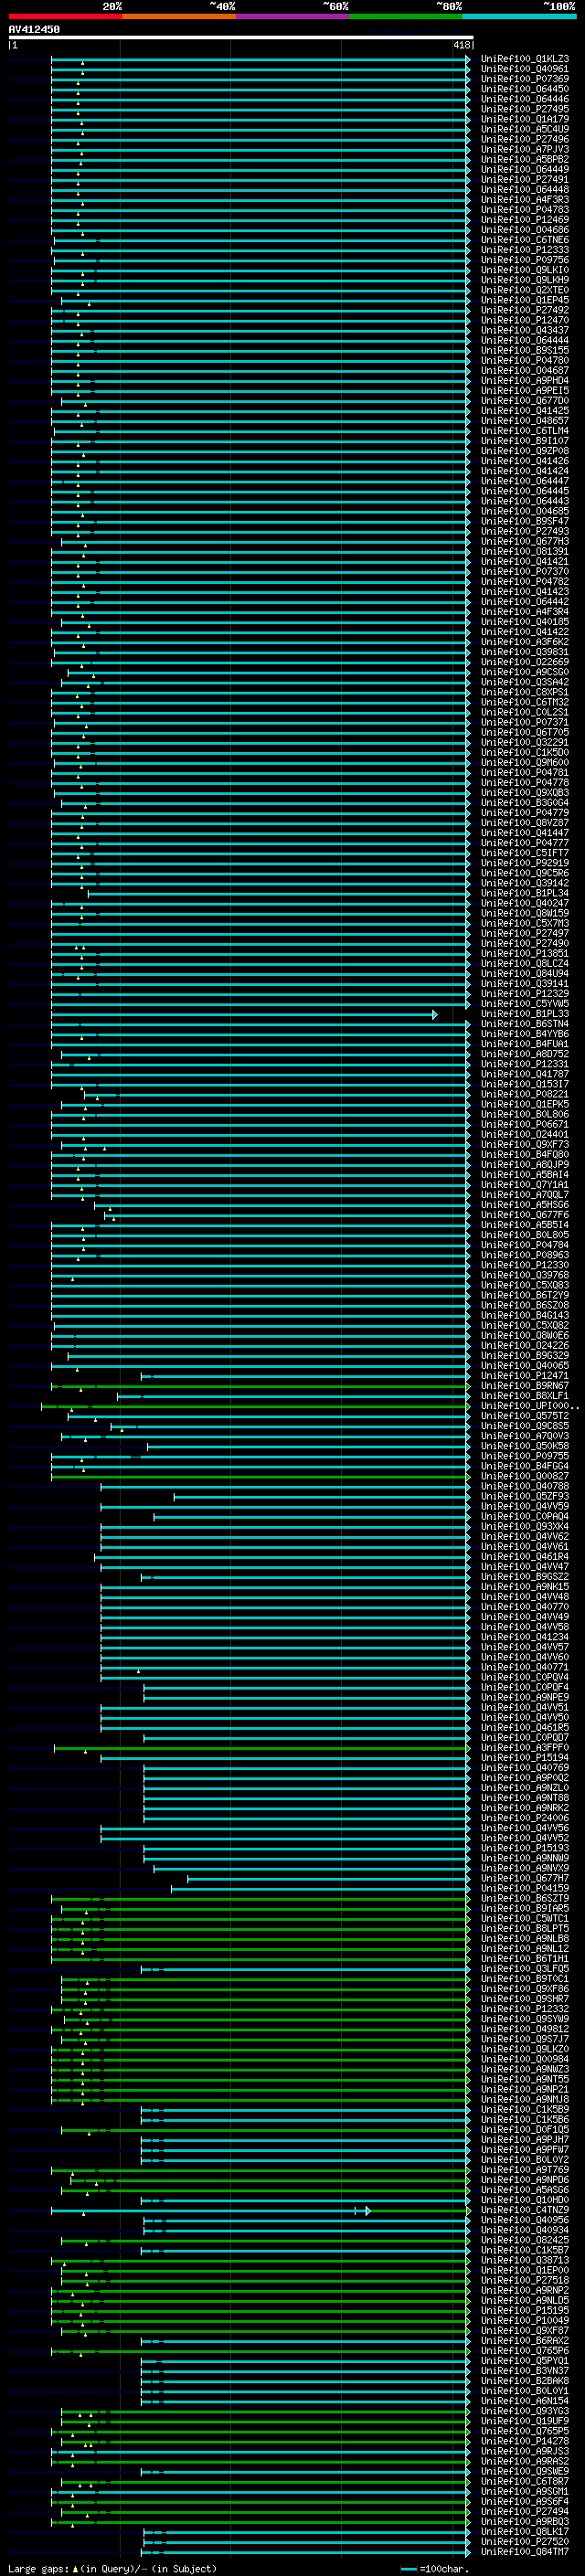
Task: Select hit label UniRef100_Q2XTE0
Action: 525,290
